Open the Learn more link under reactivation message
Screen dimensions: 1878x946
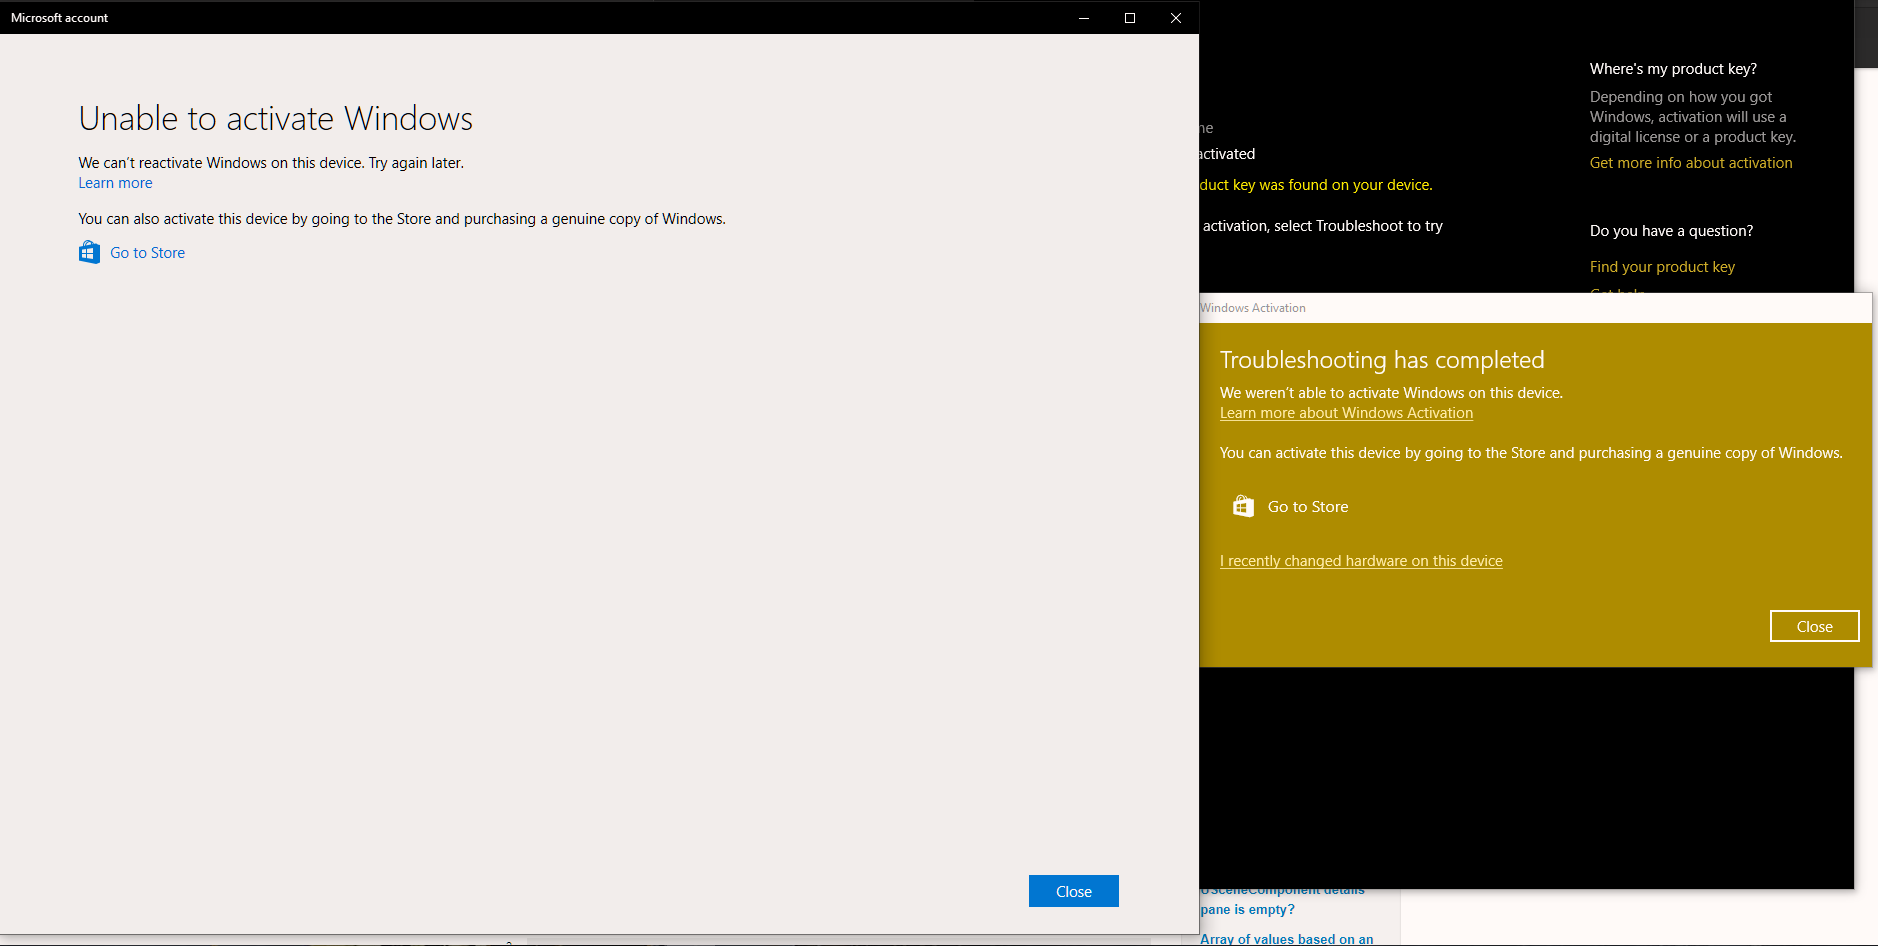(115, 183)
